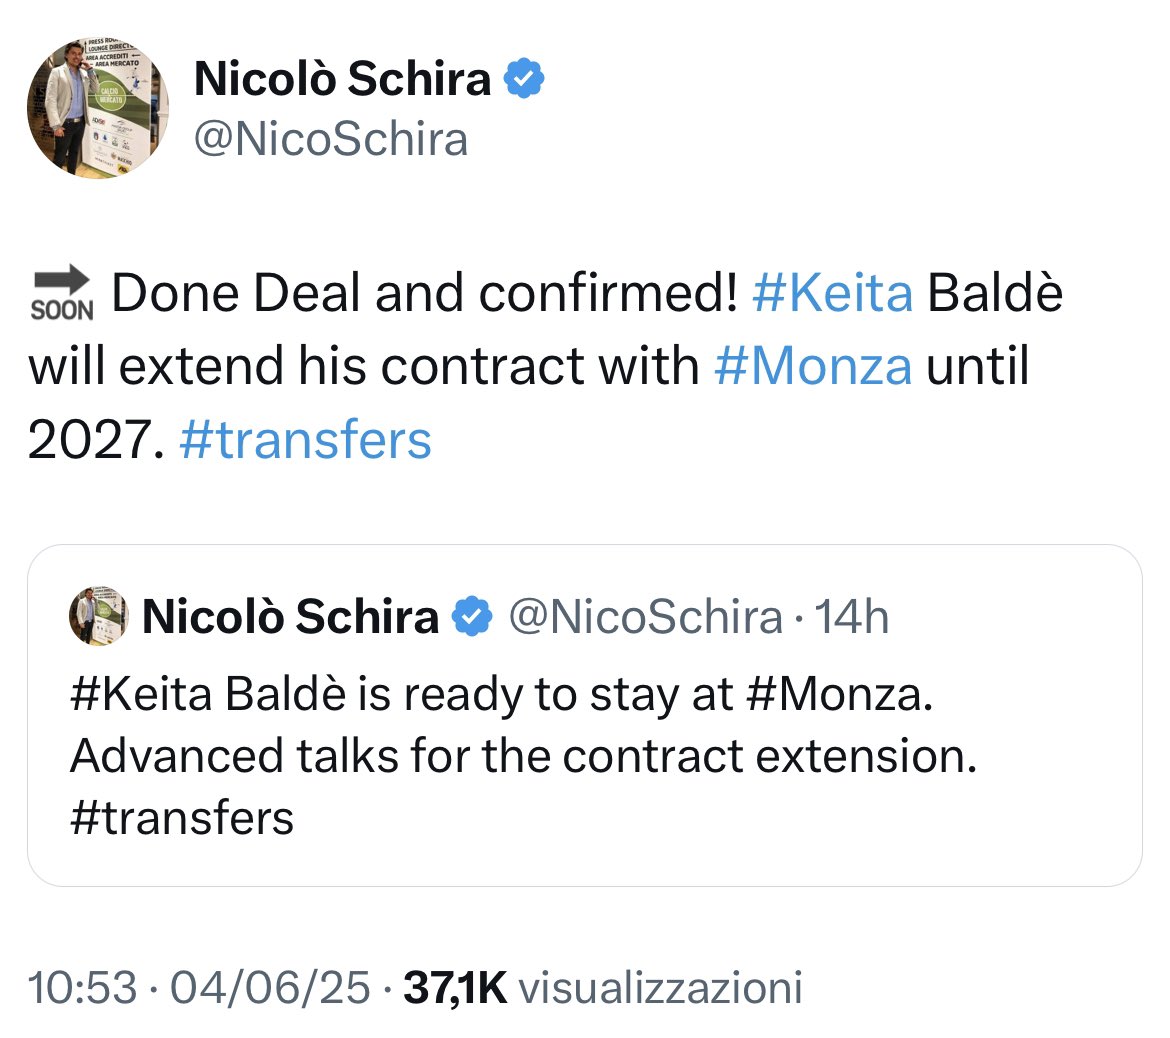Image resolution: width=1170 pixels, height=1038 pixels.
Task: Click the blue verified badge beside main author name
Action: click(525, 78)
